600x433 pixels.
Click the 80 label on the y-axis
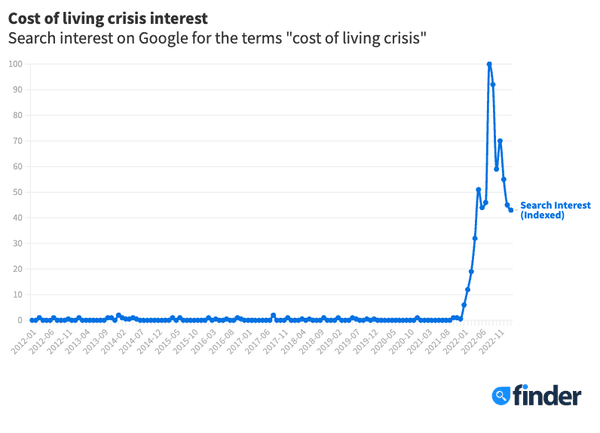(x=18, y=115)
